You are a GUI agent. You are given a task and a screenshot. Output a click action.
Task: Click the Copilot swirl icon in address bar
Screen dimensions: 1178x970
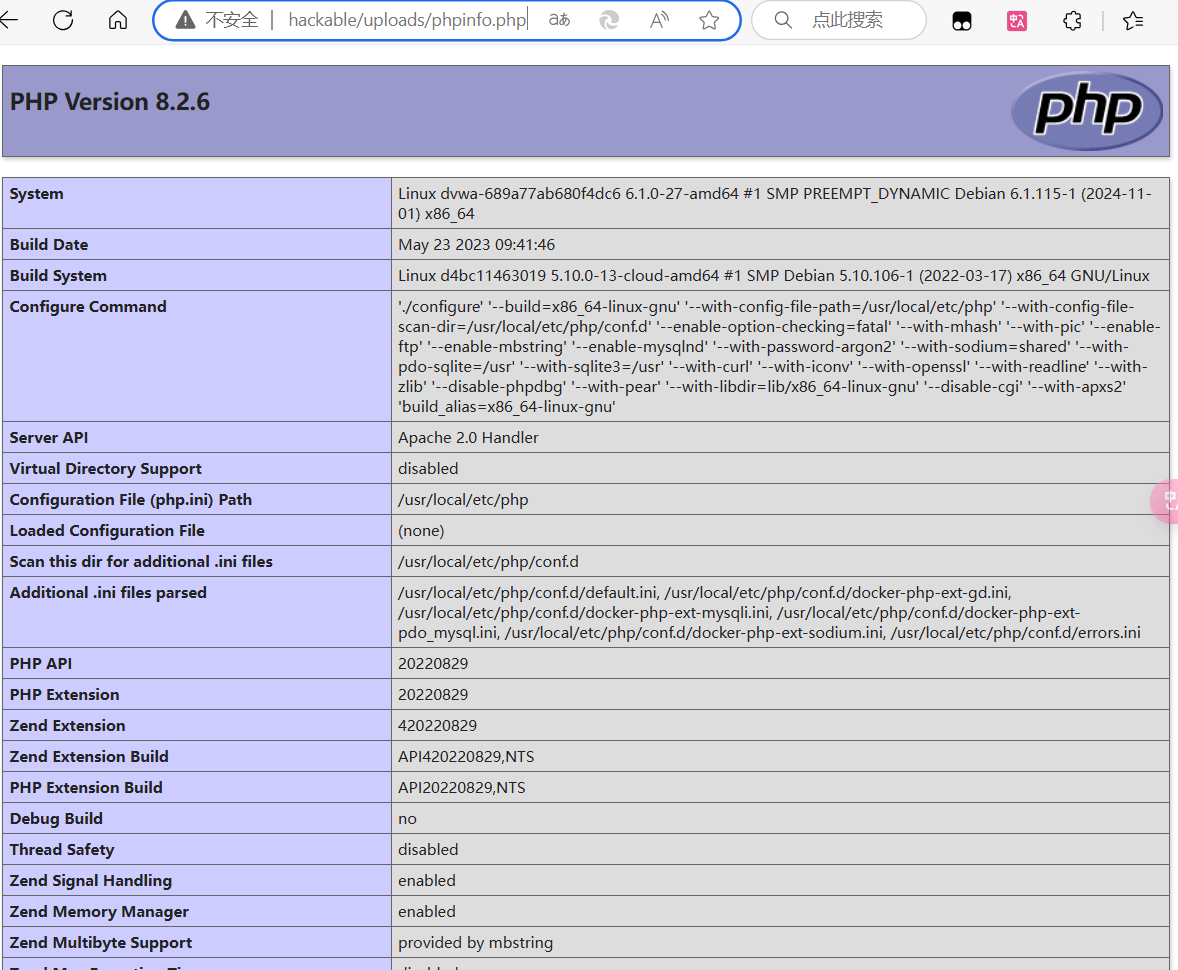609,20
